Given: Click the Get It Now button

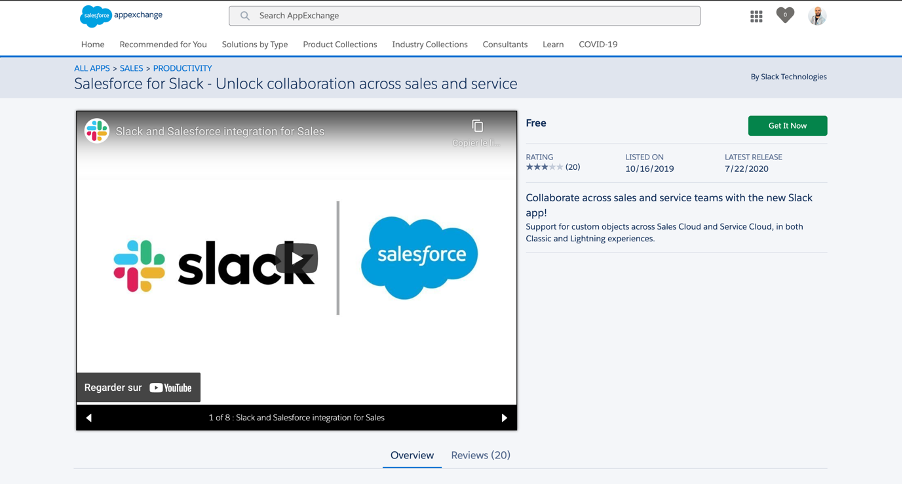Looking at the screenshot, I should (x=788, y=125).
